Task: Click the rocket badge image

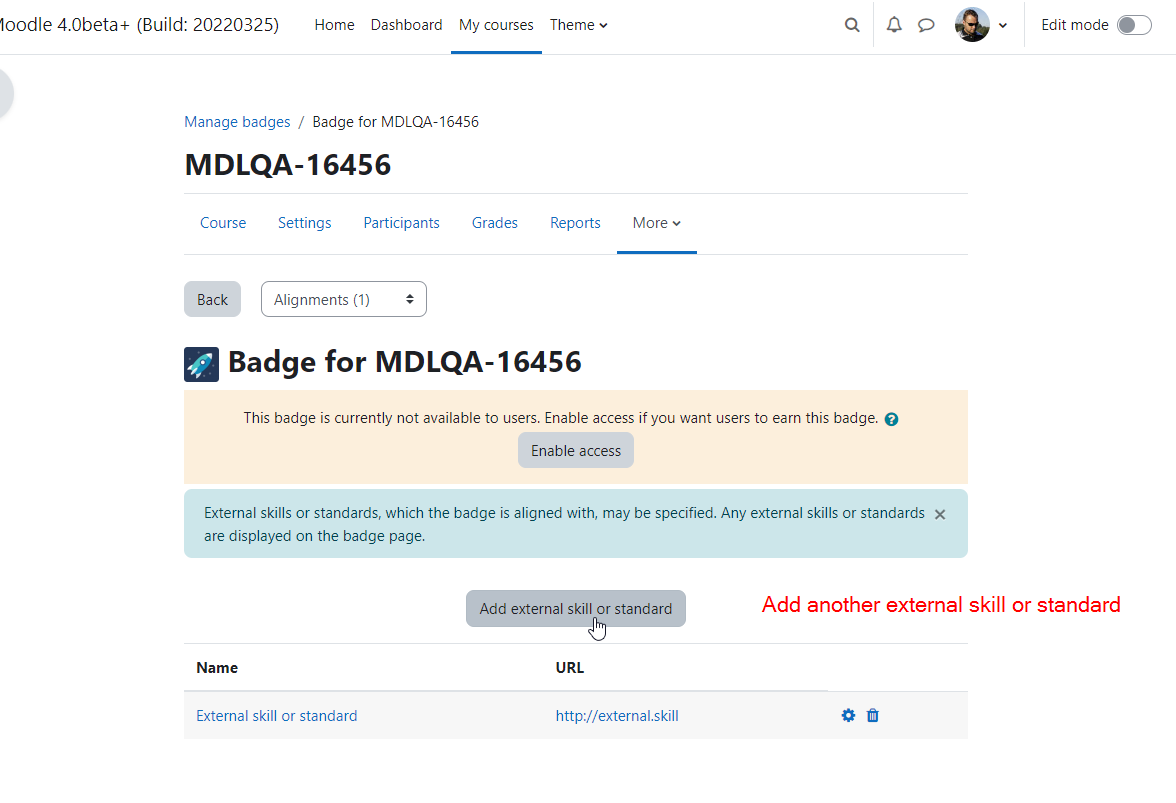Action: pos(201,364)
